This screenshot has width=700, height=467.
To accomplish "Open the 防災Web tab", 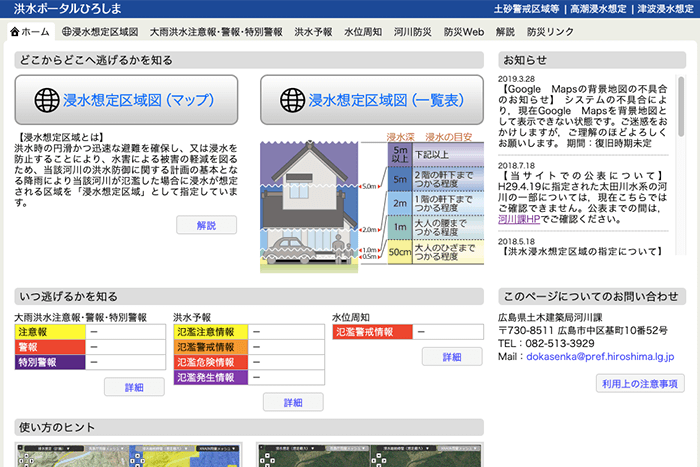I will coord(464,32).
